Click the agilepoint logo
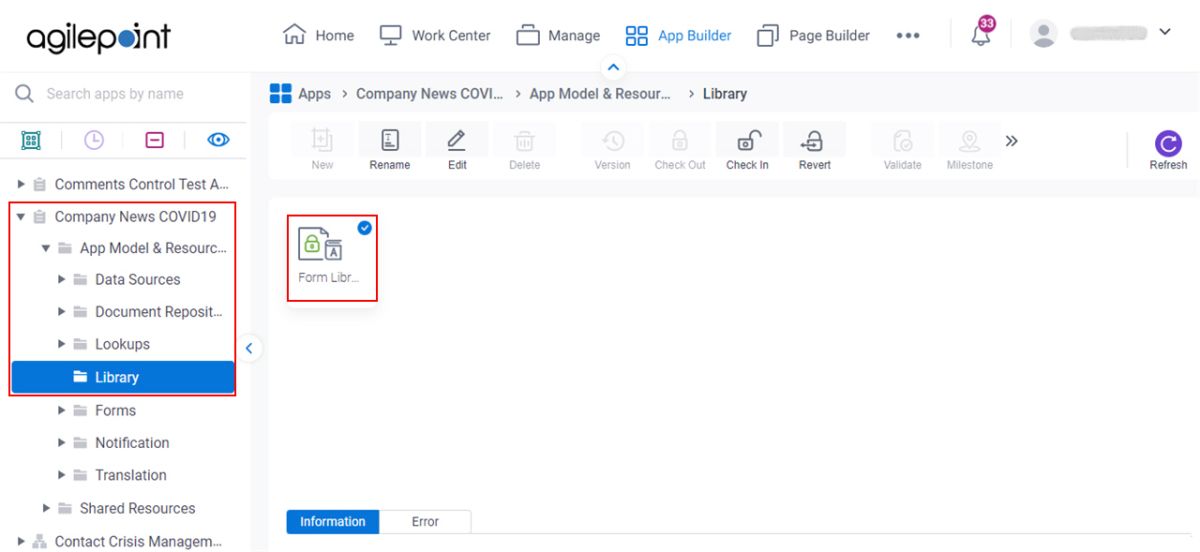1200x552 pixels. click(x=98, y=38)
